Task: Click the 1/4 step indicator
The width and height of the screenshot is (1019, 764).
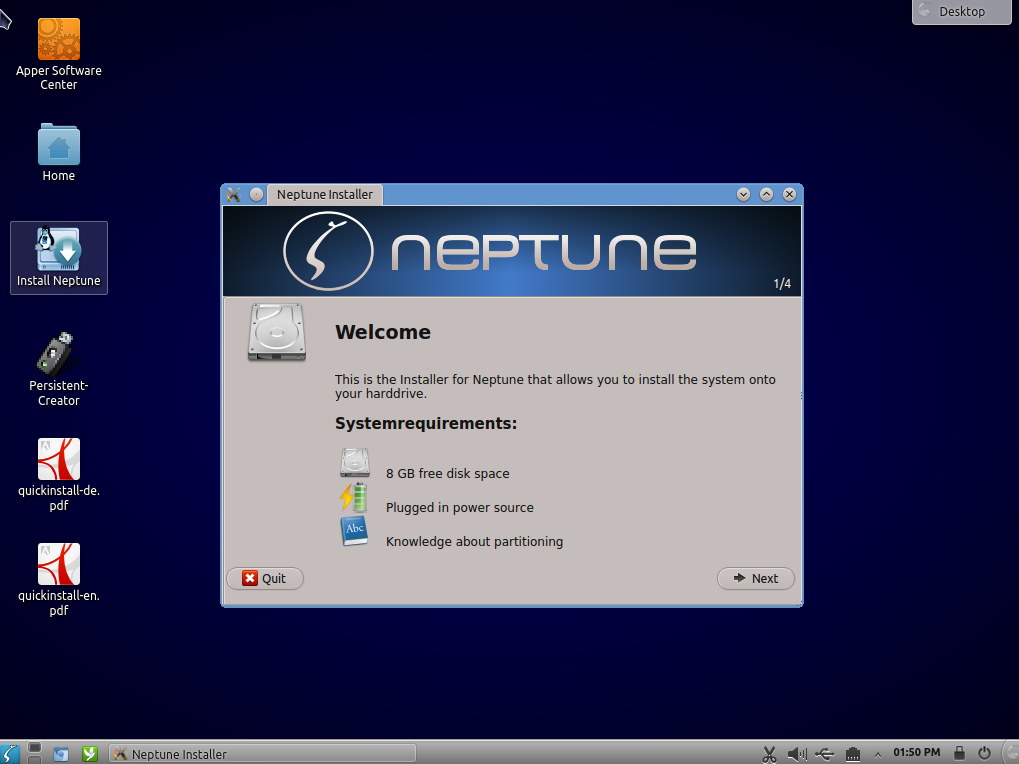Action: (x=782, y=284)
